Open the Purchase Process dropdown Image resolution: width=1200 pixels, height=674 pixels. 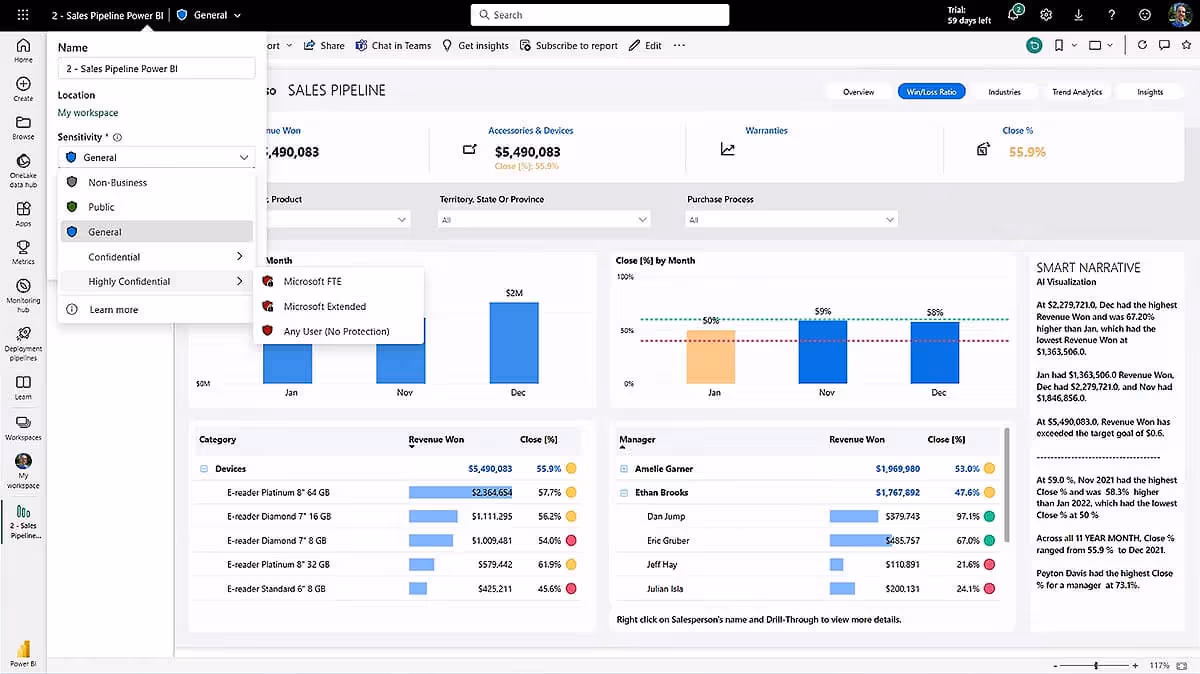890,219
